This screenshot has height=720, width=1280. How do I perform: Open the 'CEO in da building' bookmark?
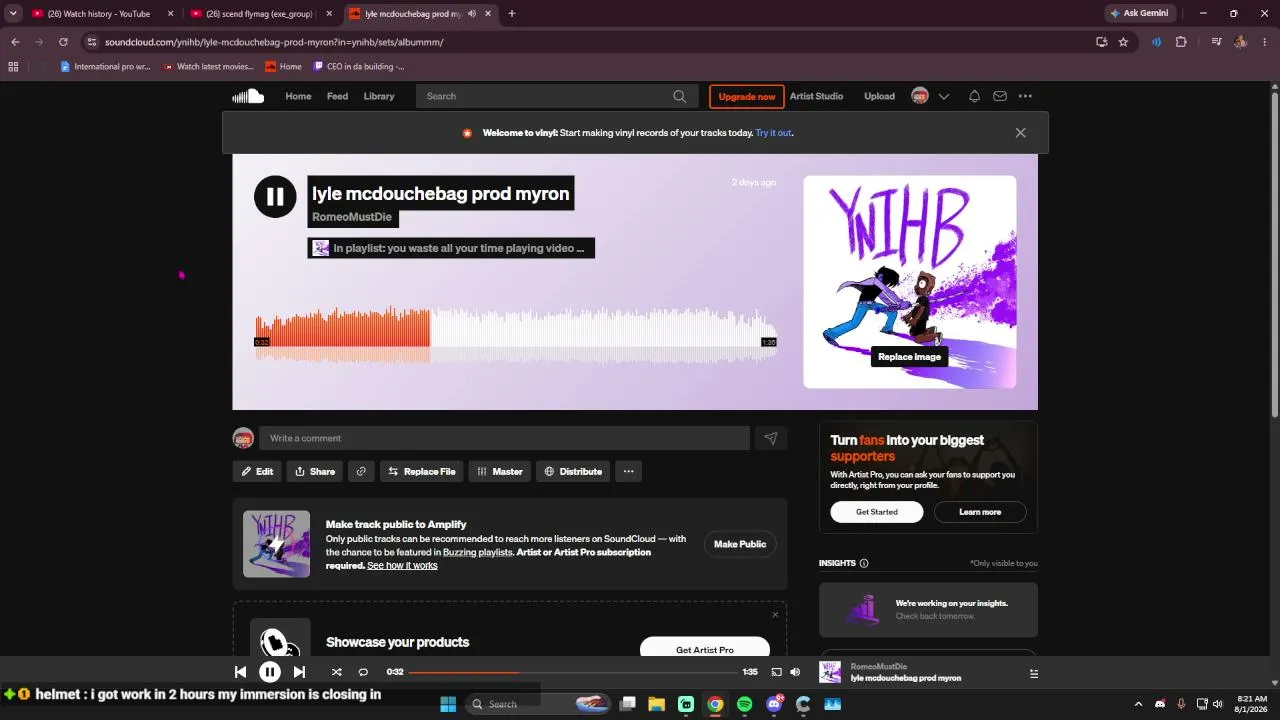tap(359, 67)
